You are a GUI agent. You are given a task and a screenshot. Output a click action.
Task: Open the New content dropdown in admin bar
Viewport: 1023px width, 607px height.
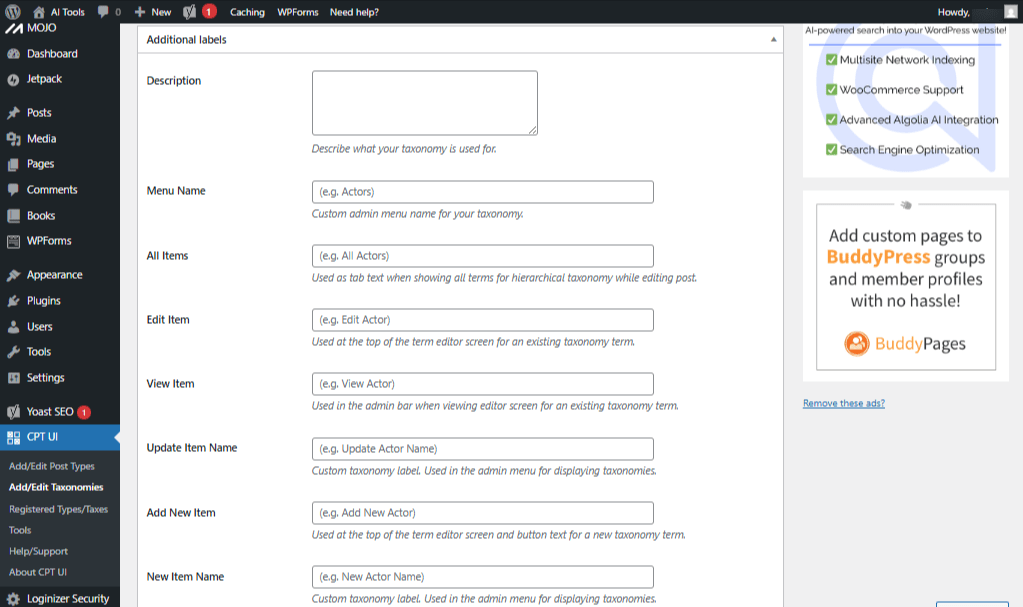153,12
